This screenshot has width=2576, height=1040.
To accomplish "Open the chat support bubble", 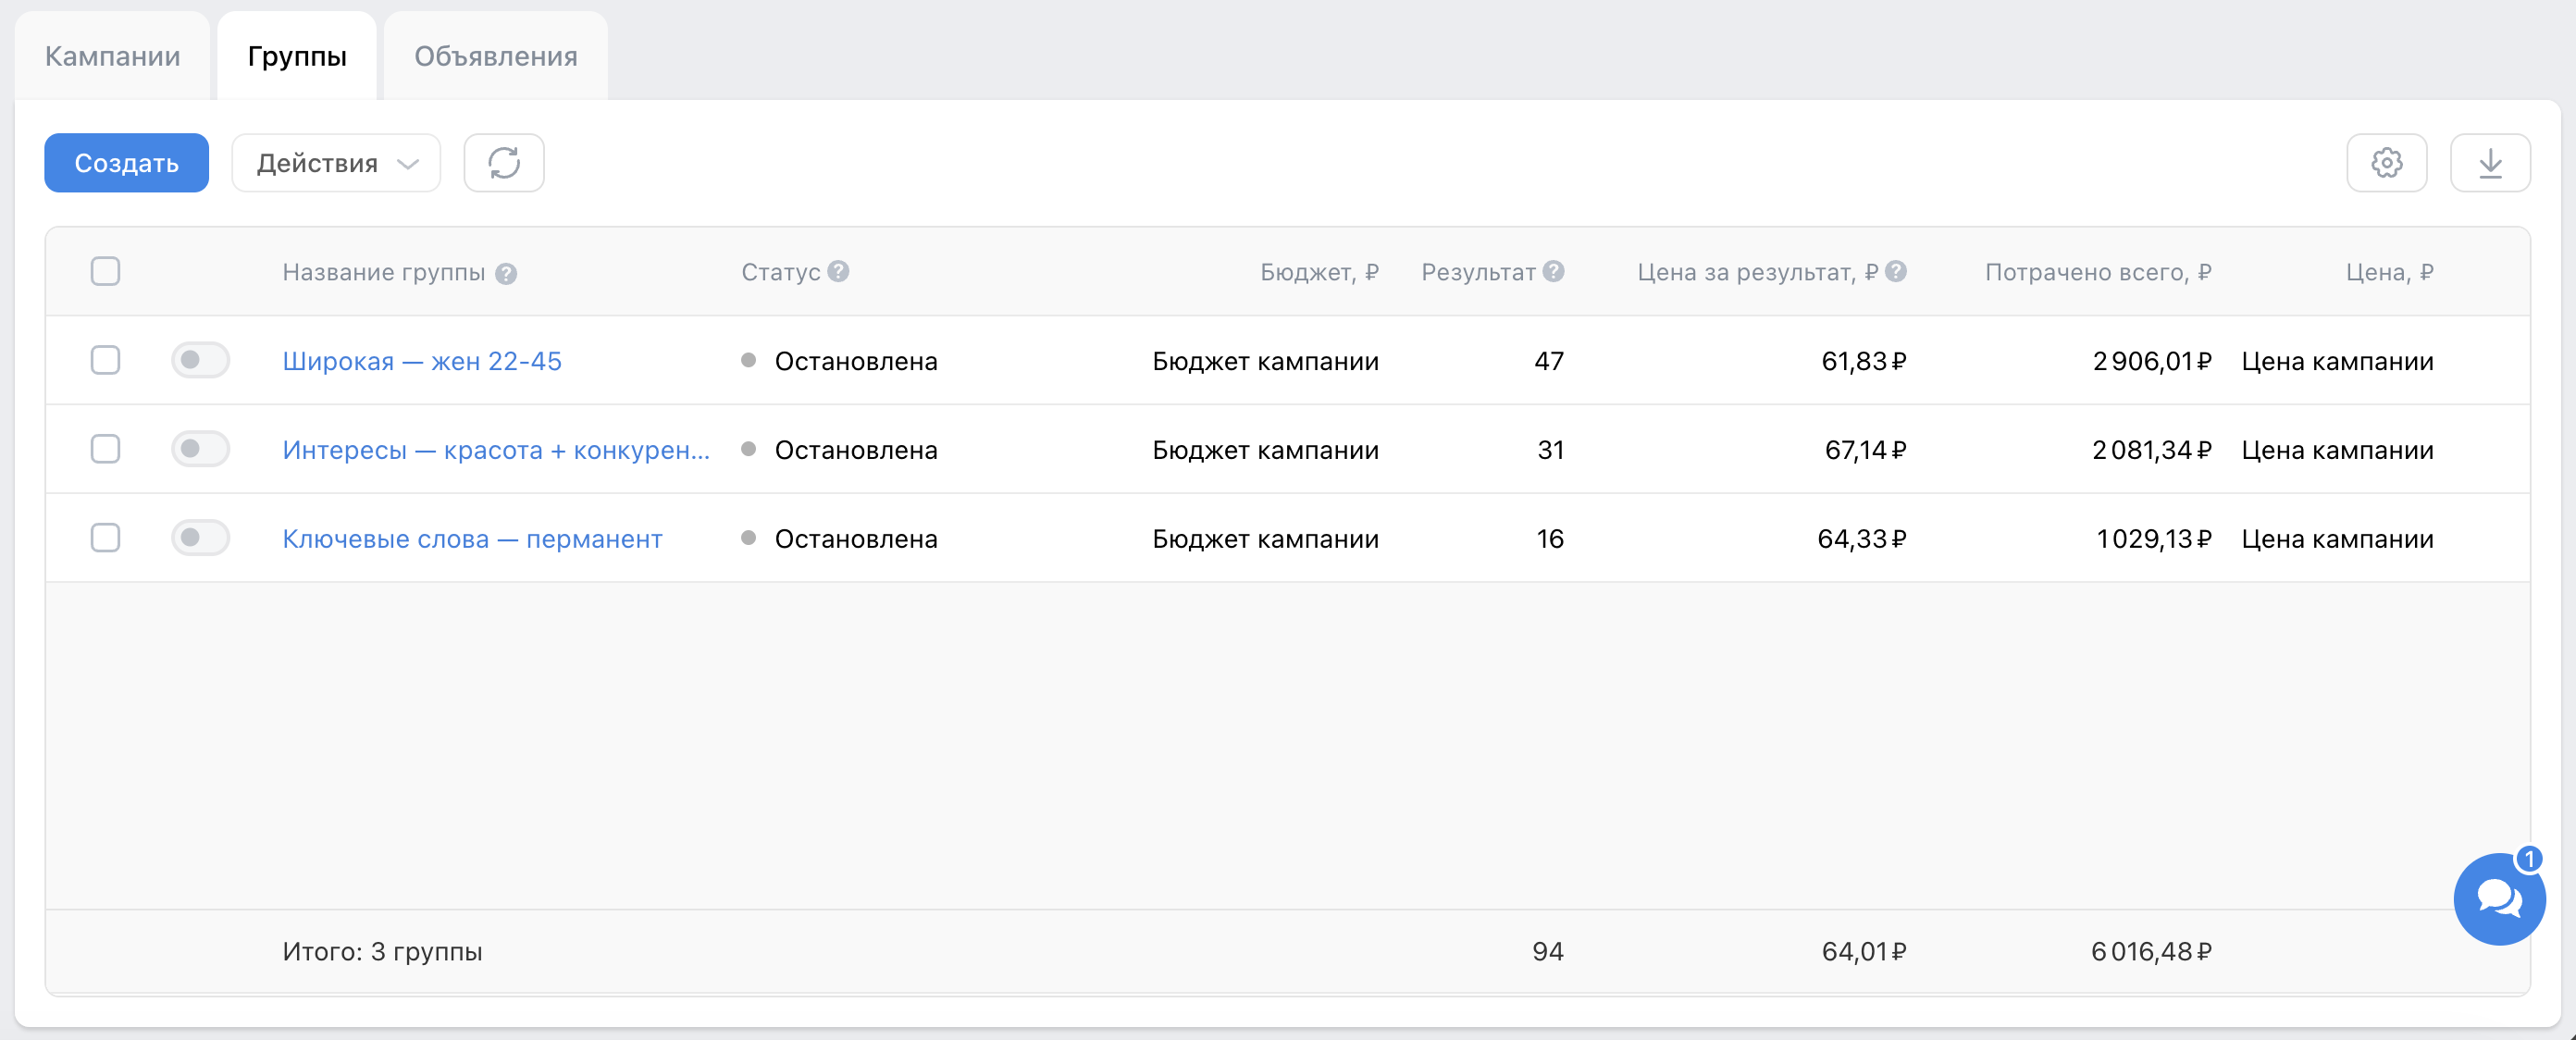I will 2499,898.
